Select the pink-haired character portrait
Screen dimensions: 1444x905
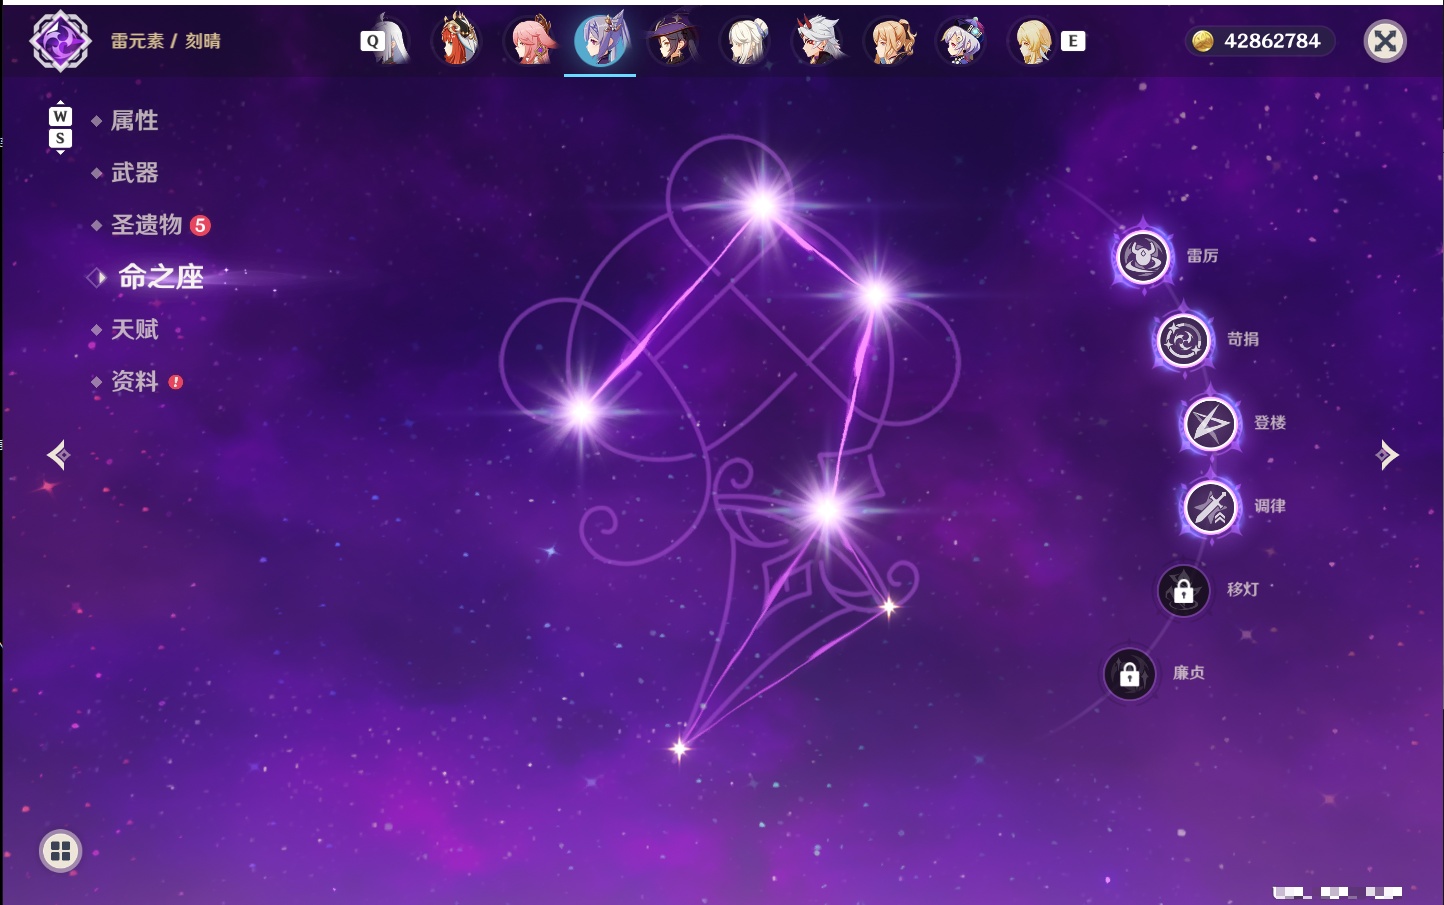pos(529,41)
